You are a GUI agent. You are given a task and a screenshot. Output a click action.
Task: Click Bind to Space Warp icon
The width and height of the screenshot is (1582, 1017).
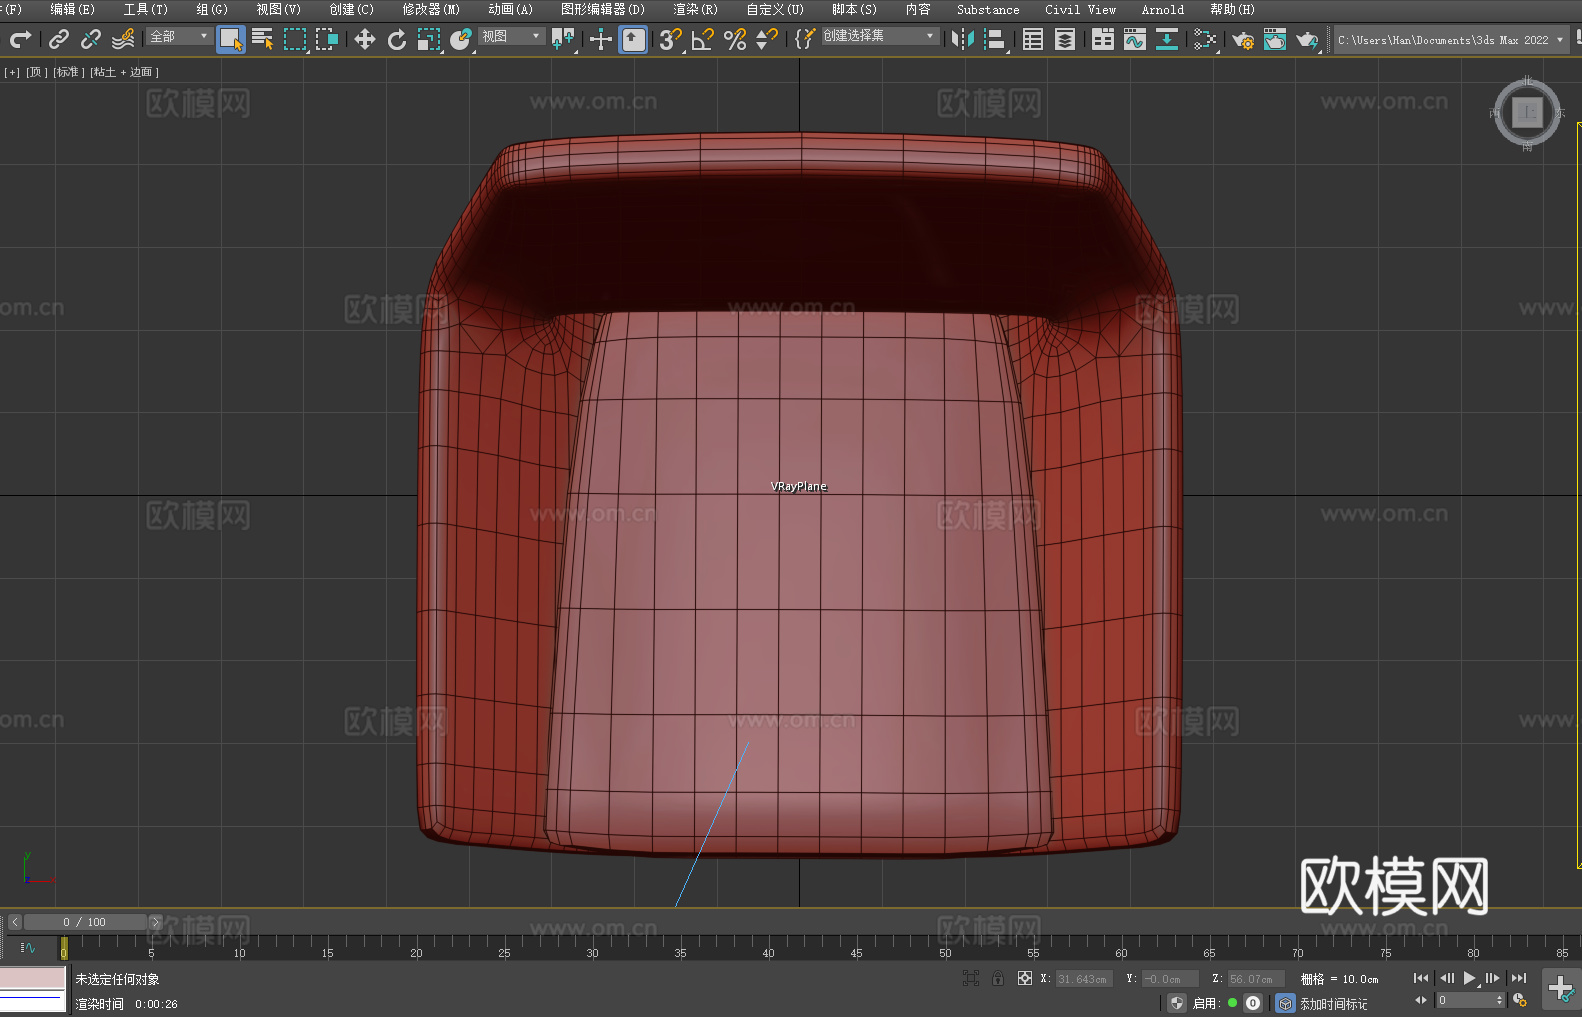[x=123, y=39]
